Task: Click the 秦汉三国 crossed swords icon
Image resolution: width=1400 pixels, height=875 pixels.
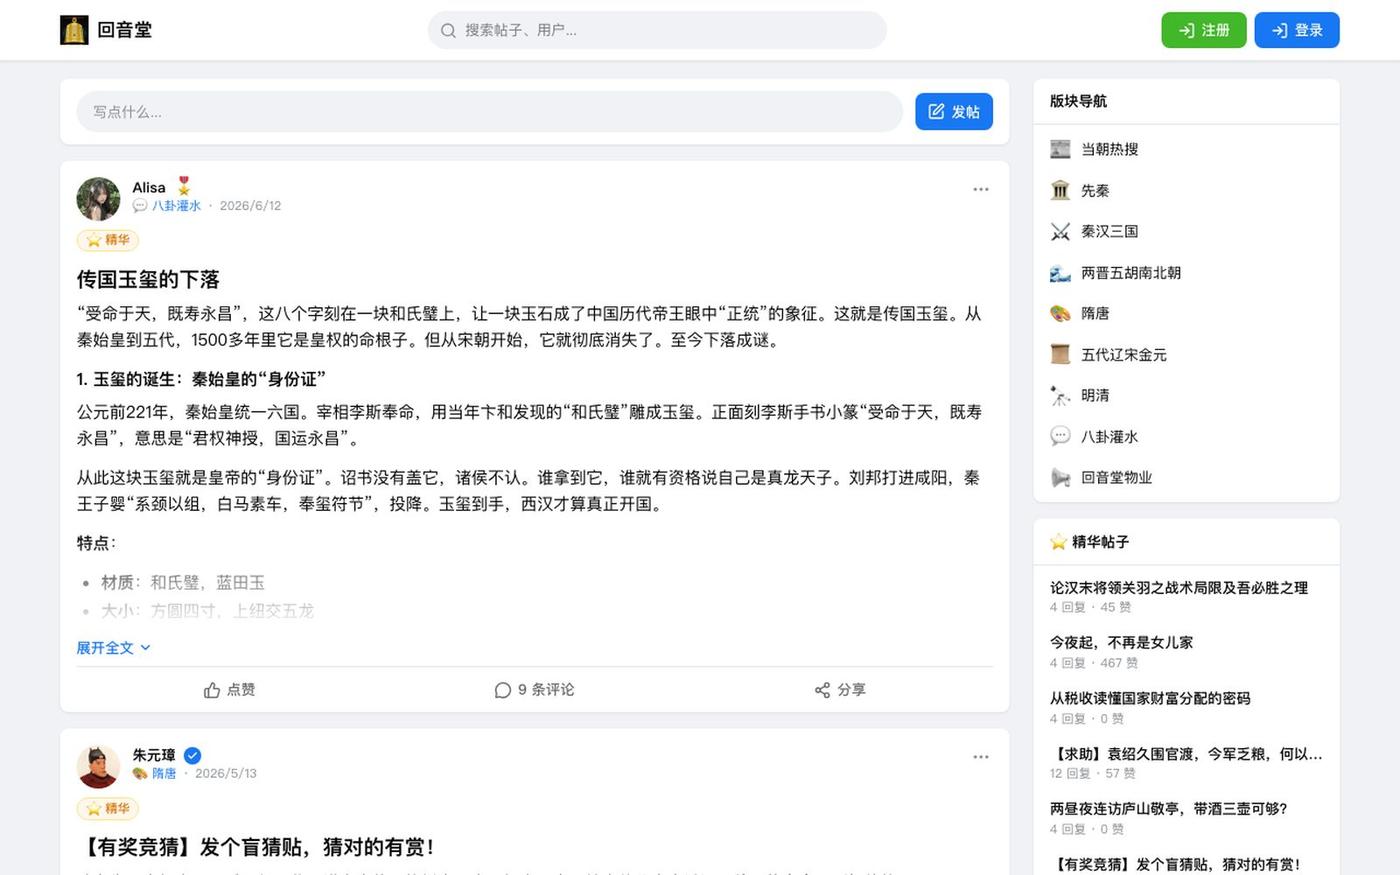Action: 1060,231
